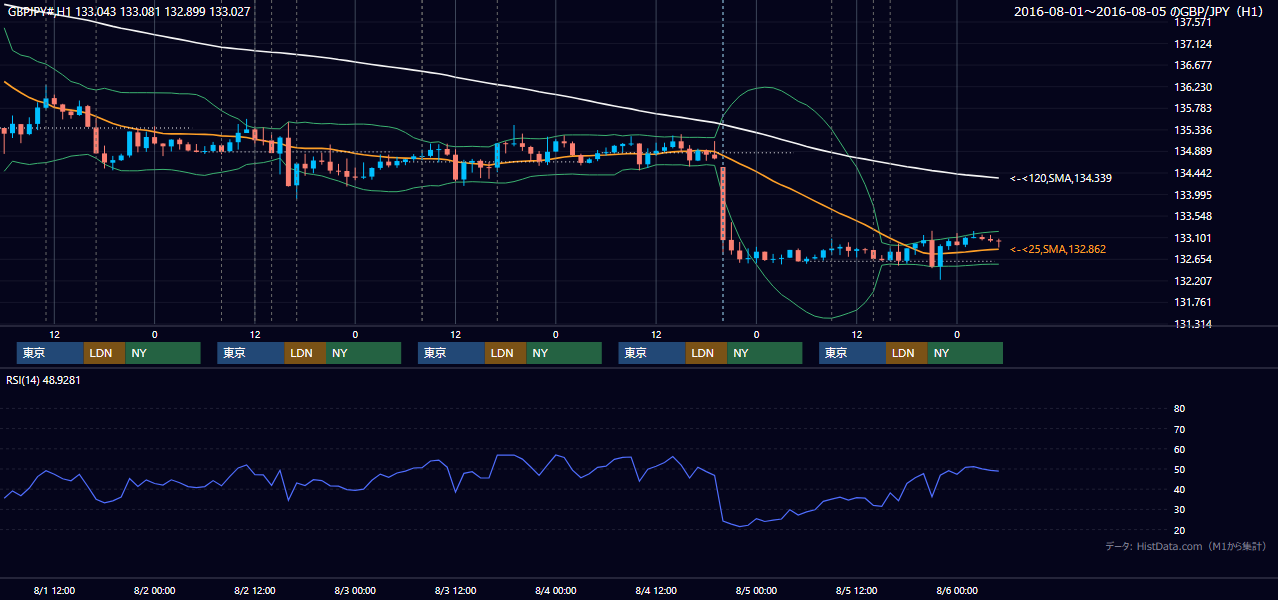Select the 120 SMA 134.339 label

point(1060,178)
